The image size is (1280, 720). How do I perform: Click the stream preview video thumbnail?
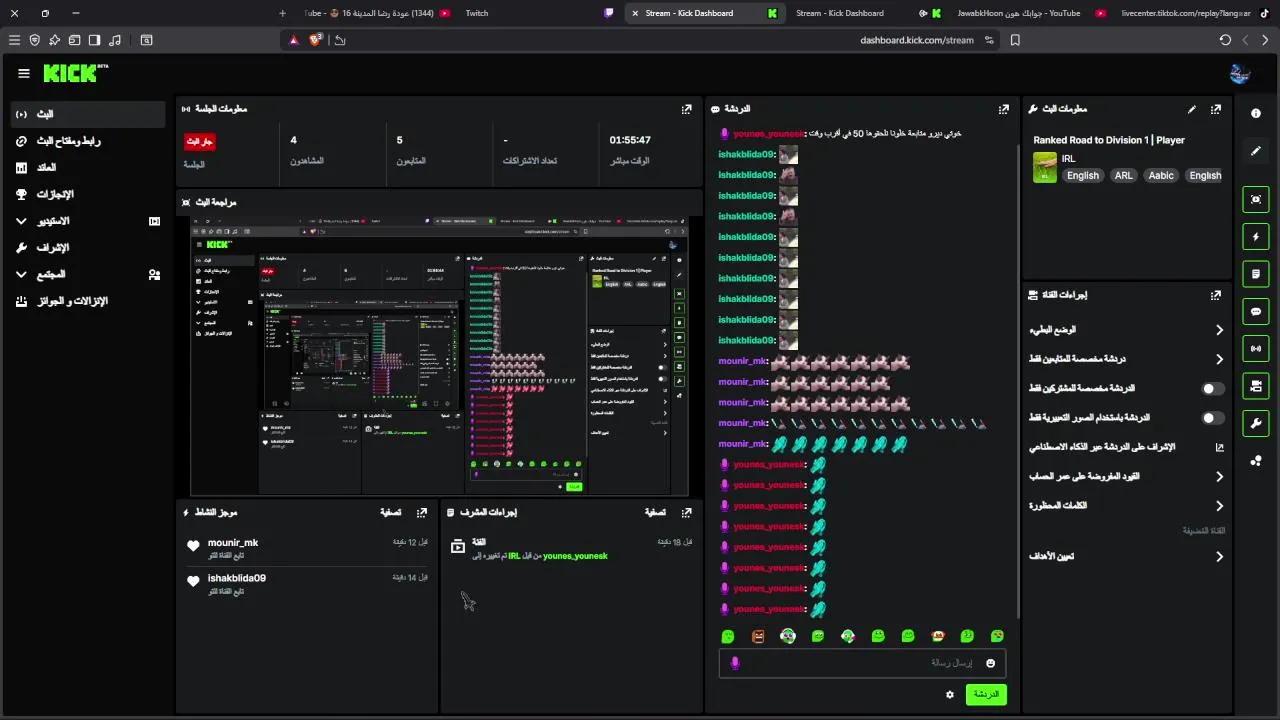439,355
